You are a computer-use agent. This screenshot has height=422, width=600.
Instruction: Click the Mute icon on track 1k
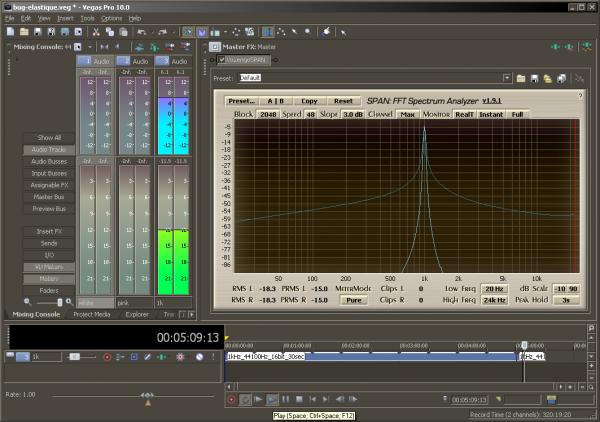(199, 357)
